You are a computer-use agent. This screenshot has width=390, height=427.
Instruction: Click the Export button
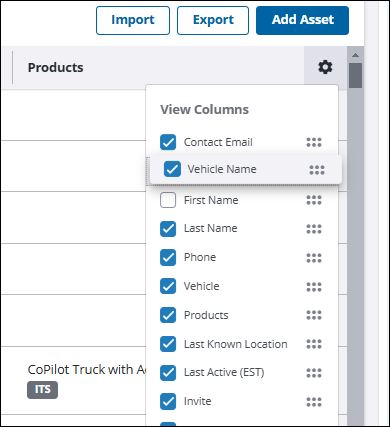click(x=213, y=20)
